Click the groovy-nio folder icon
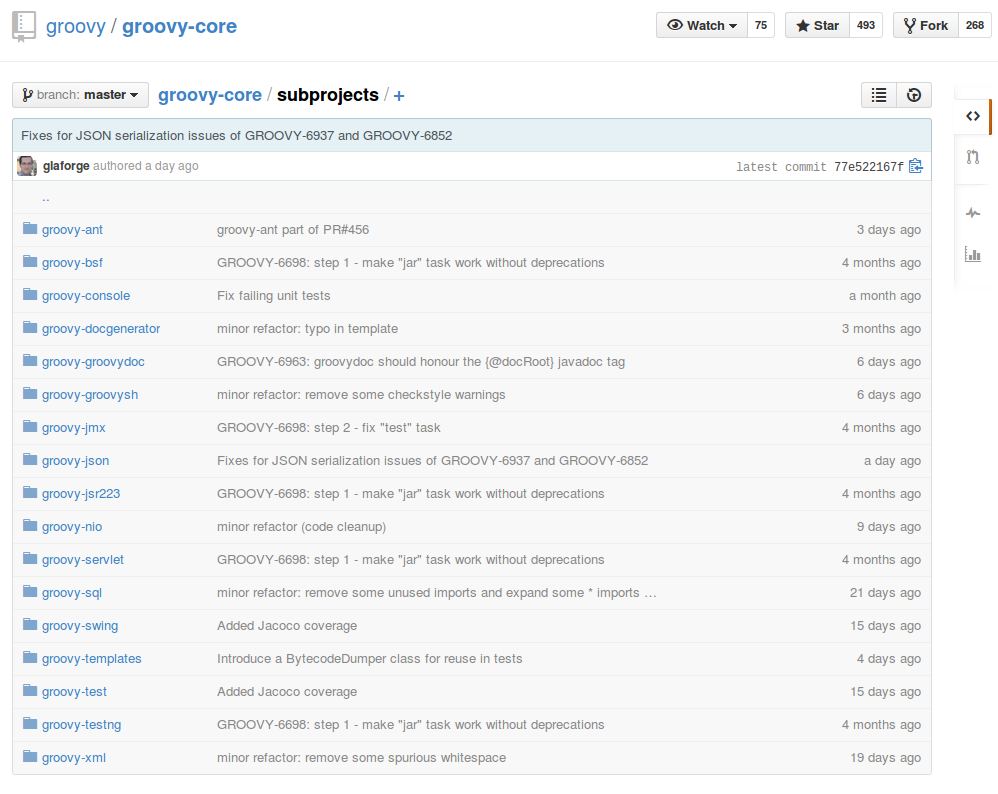 click(x=30, y=526)
